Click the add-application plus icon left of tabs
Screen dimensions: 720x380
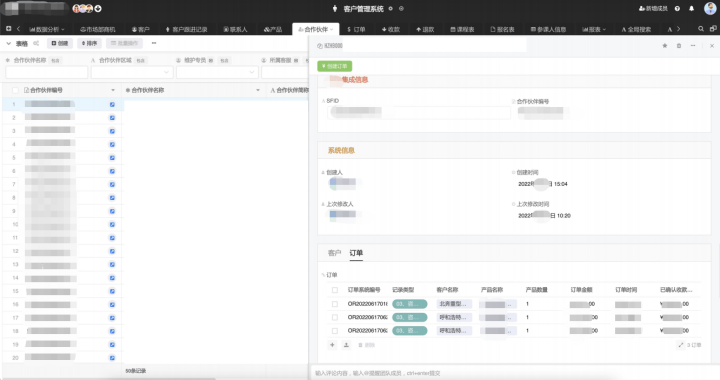[x=8, y=28]
